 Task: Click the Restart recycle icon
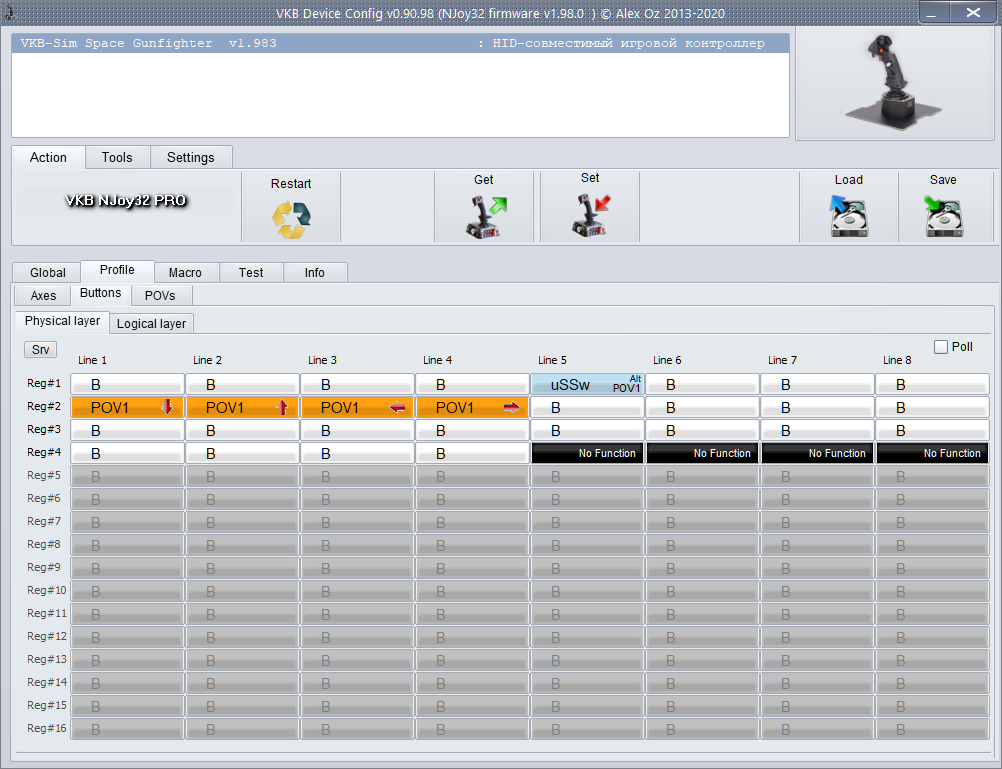click(x=291, y=220)
